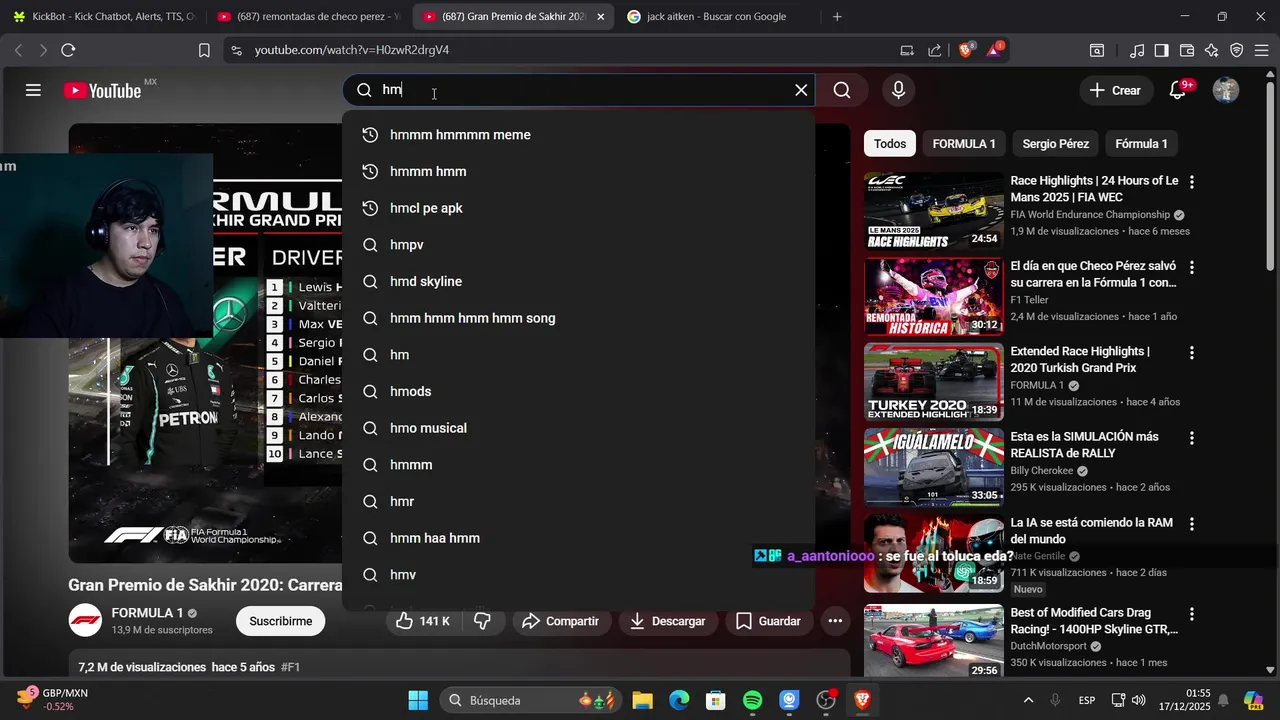Image resolution: width=1280 pixels, height=720 pixels.
Task: Switch to the KickBot browser tab
Action: 103,17
